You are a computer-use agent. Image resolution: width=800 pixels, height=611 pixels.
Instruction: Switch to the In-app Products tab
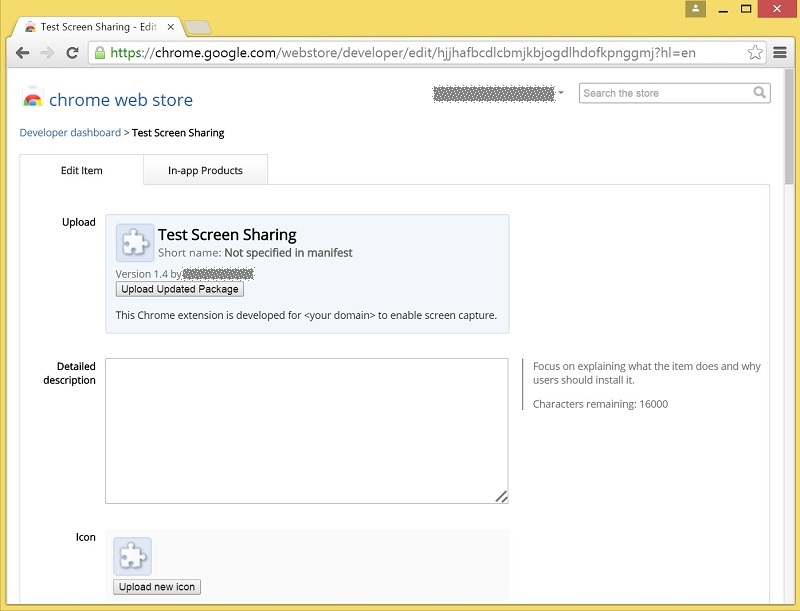point(205,171)
